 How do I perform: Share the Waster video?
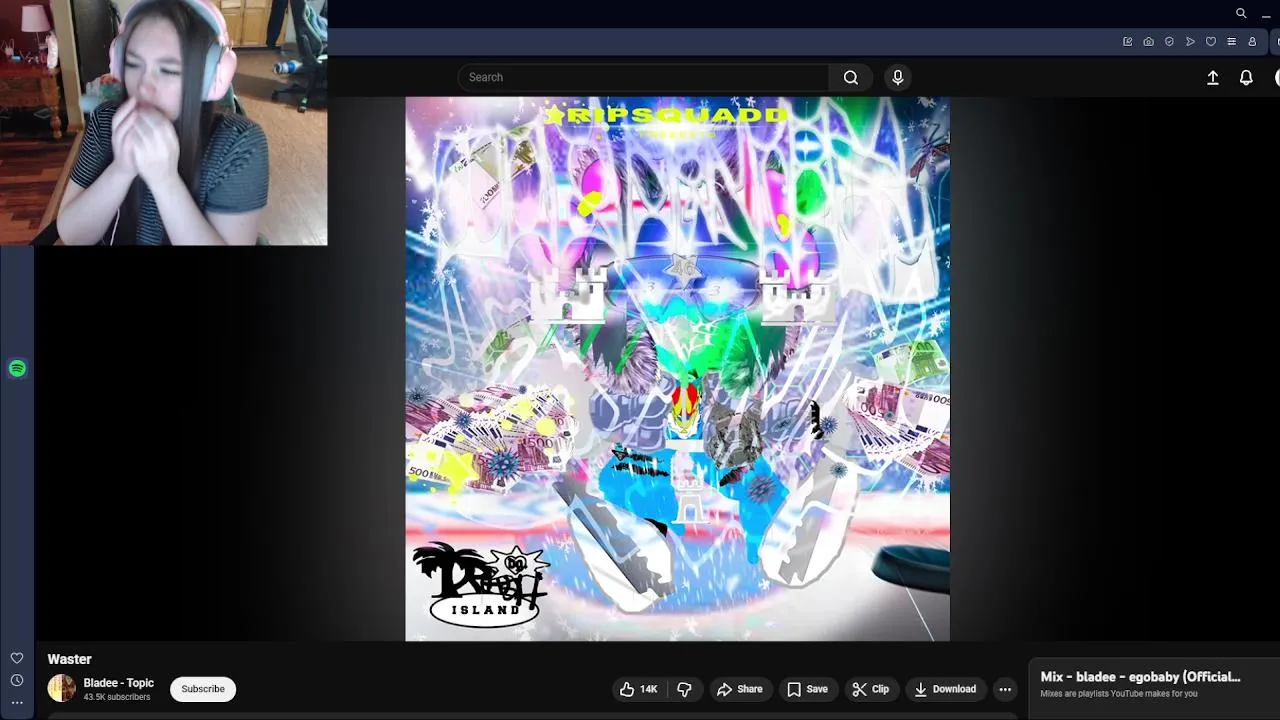coord(740,689)
